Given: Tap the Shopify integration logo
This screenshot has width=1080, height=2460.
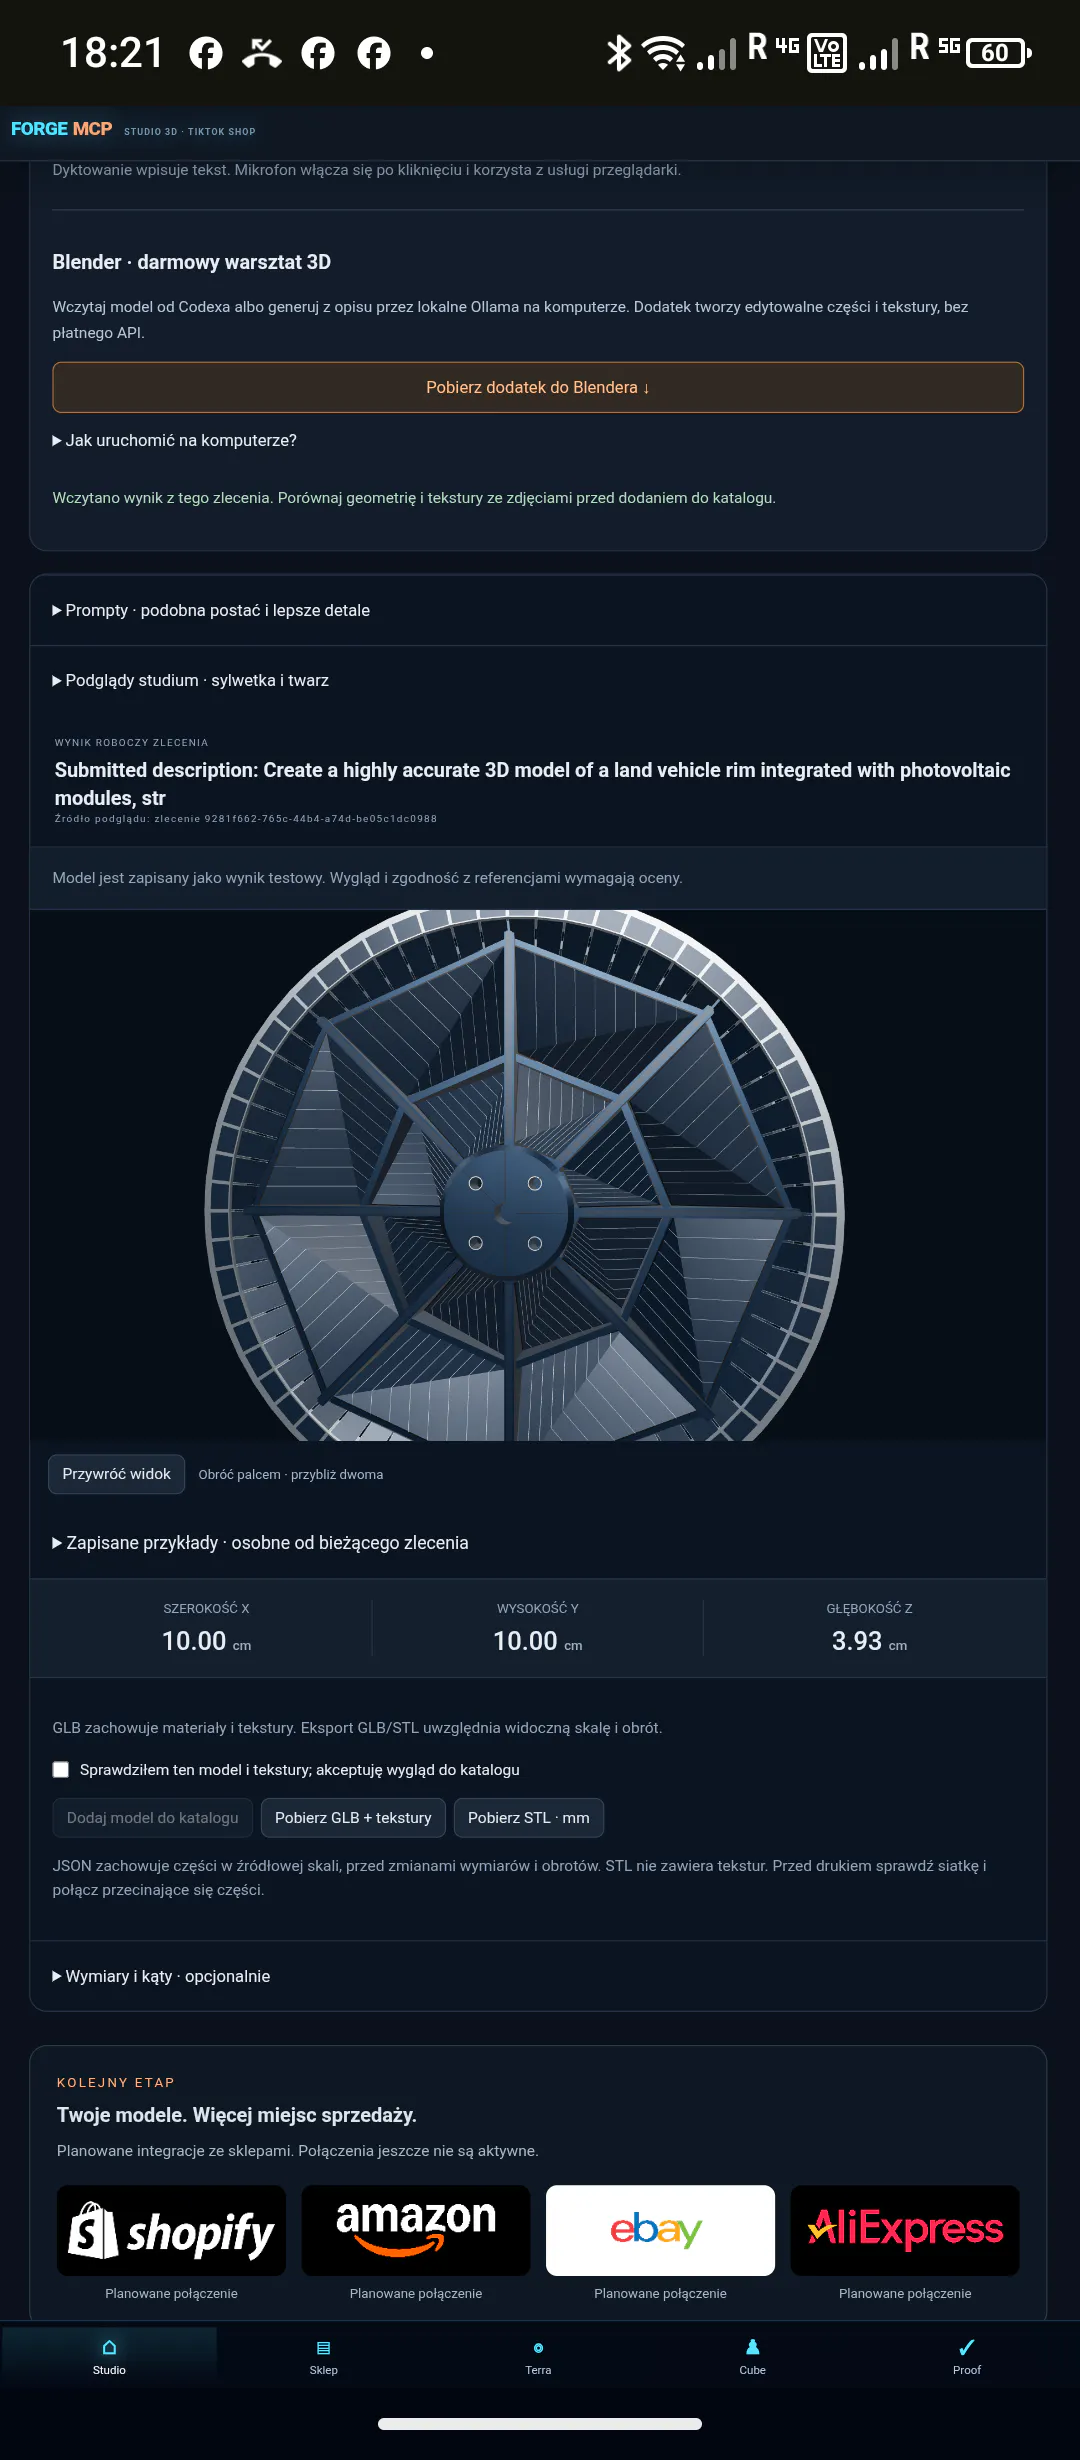Looking at the screenshot, I should pyautogui.click(x=171, y=2230).
